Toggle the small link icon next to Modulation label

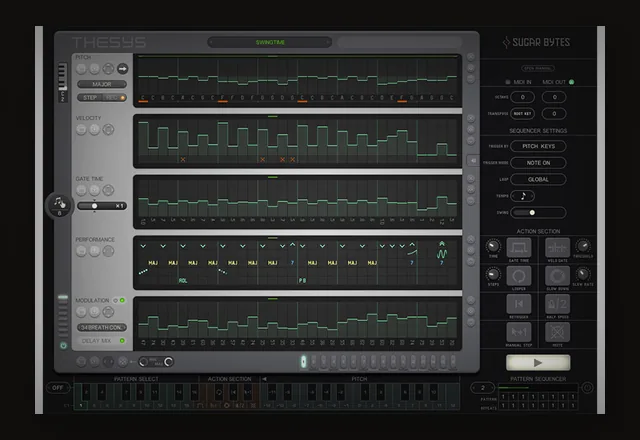pos(116,300)
